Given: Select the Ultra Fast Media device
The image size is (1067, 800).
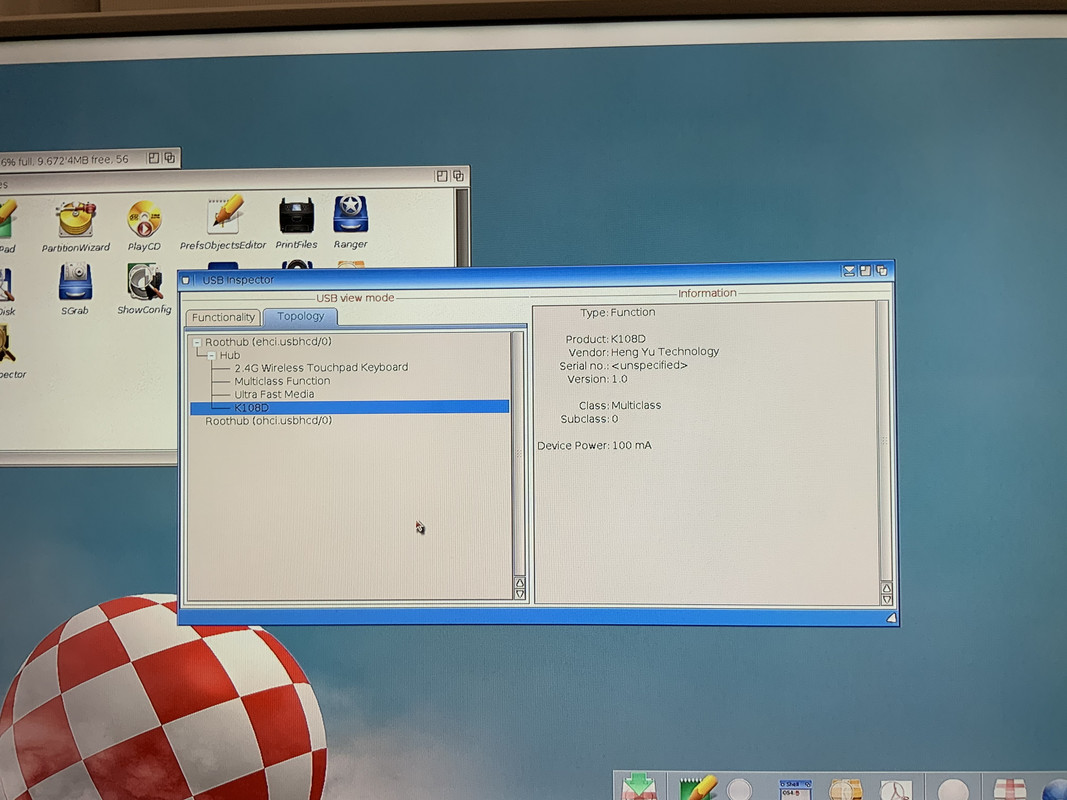Looking at the screenshot, I should pos(274,394).
